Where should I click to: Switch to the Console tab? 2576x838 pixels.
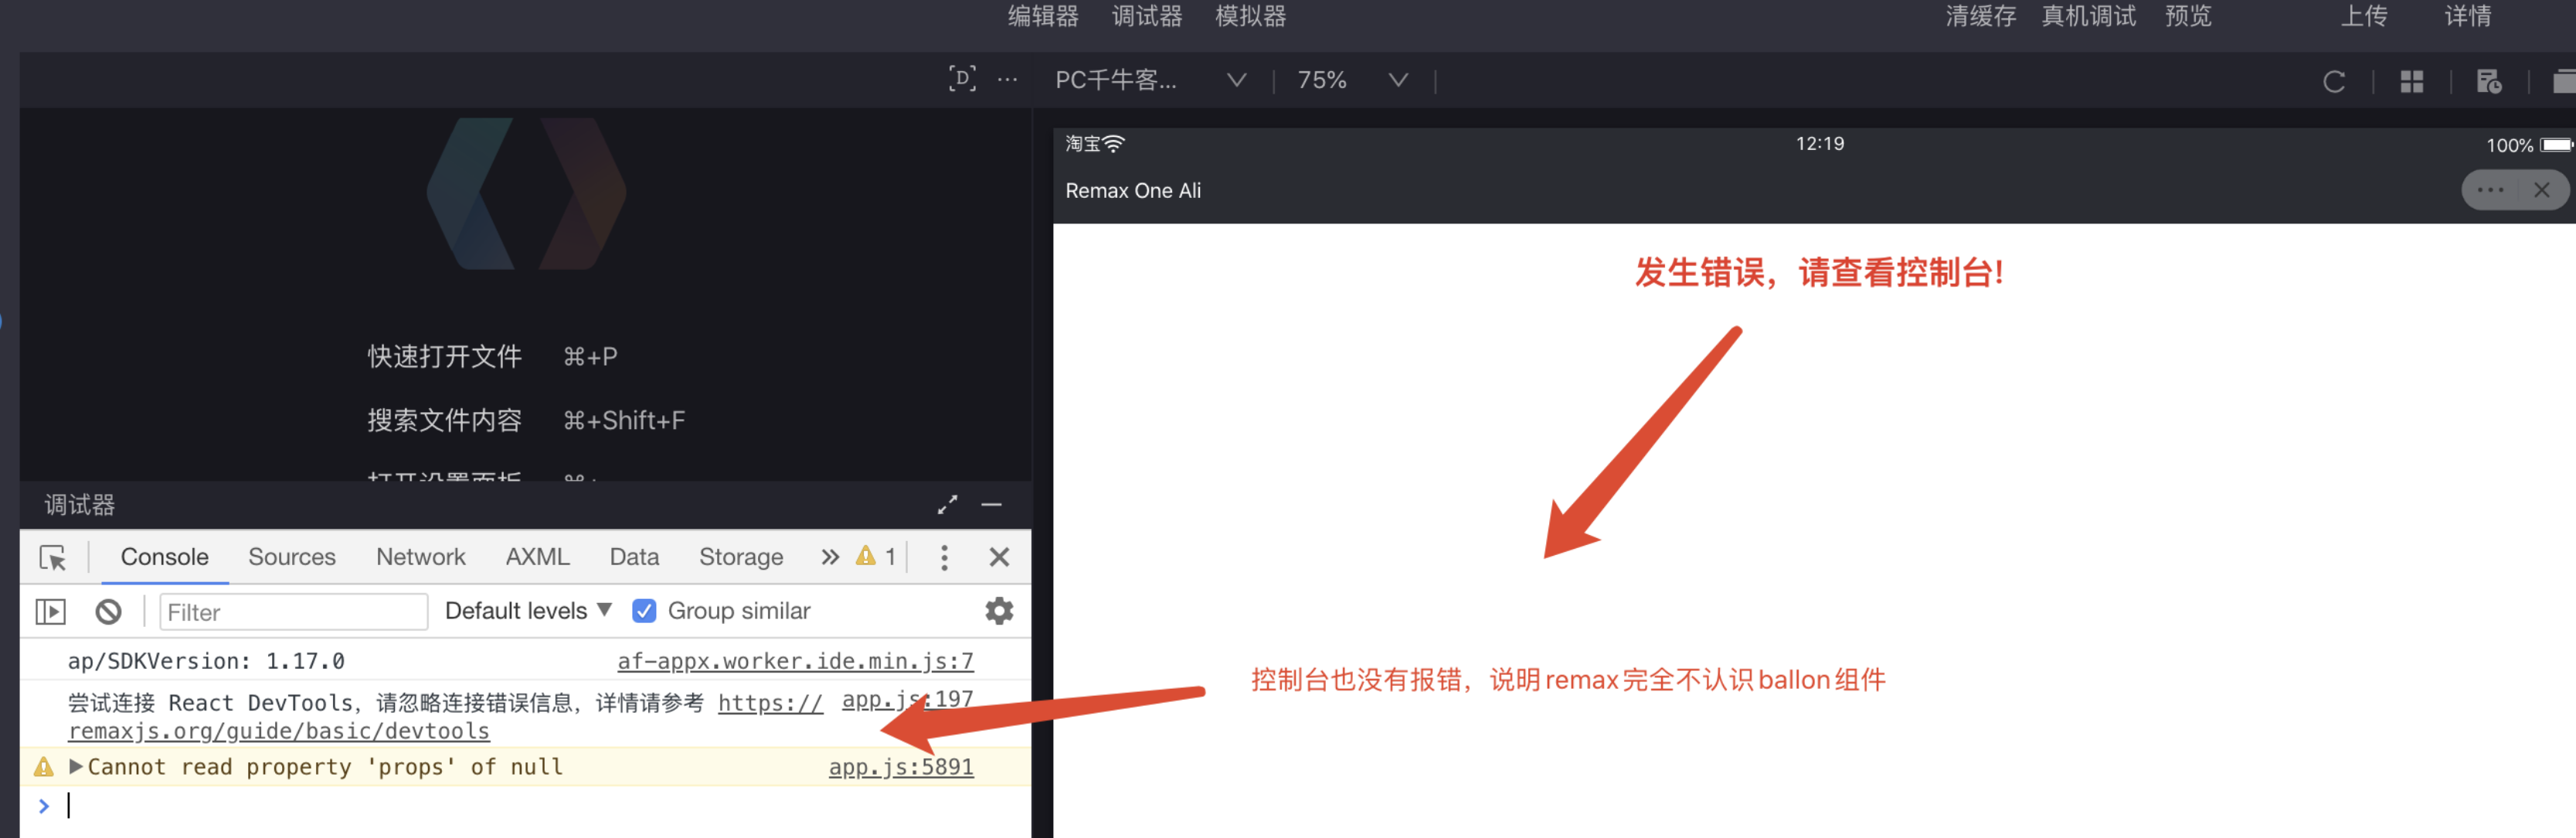click(164, 557)
